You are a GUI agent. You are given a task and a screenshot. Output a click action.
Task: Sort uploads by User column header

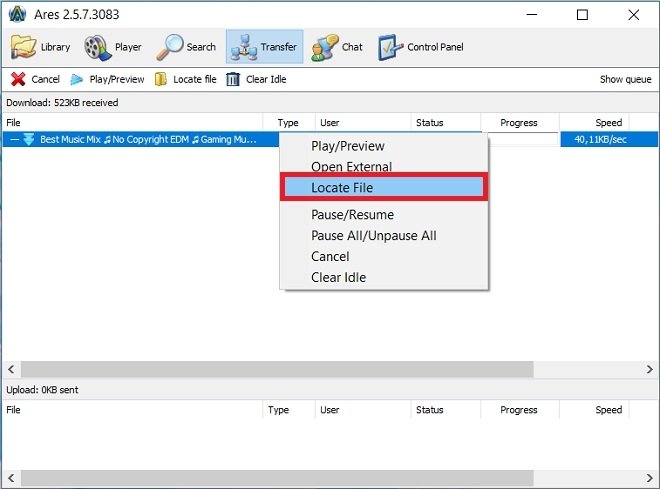(363, 409)
